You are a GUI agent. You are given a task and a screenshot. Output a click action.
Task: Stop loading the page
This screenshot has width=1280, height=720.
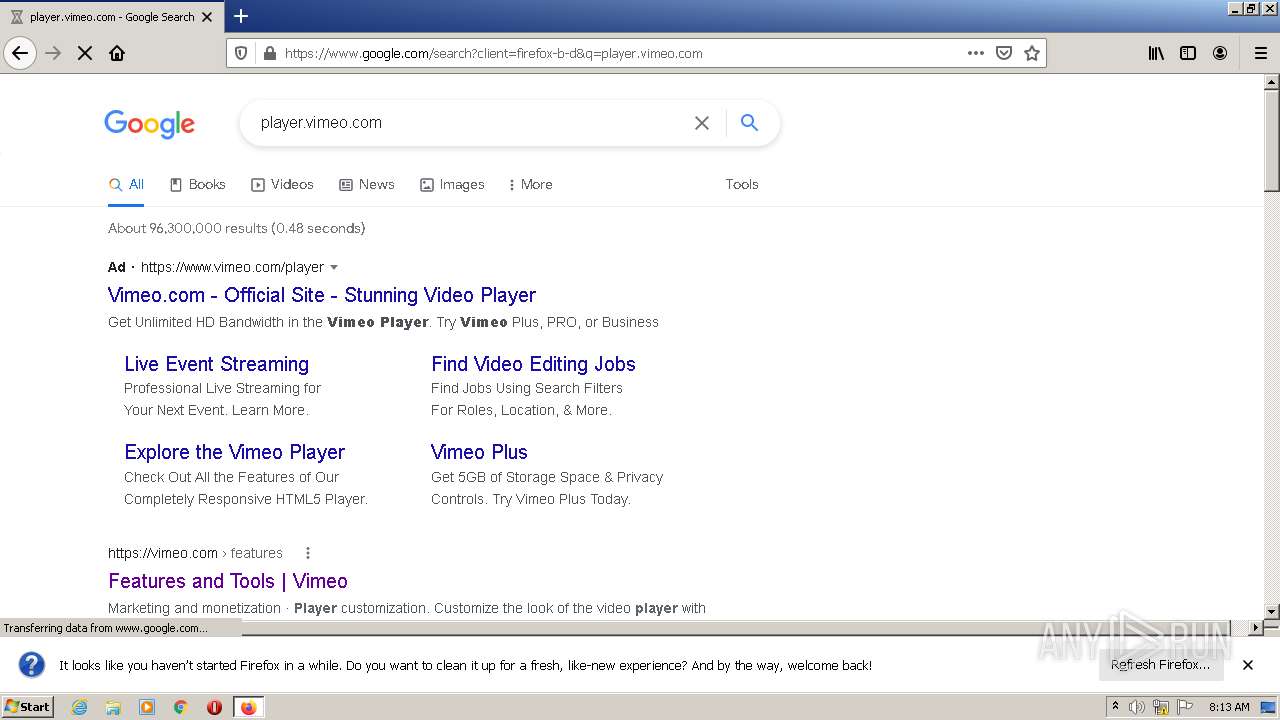(x=85, y=53)
